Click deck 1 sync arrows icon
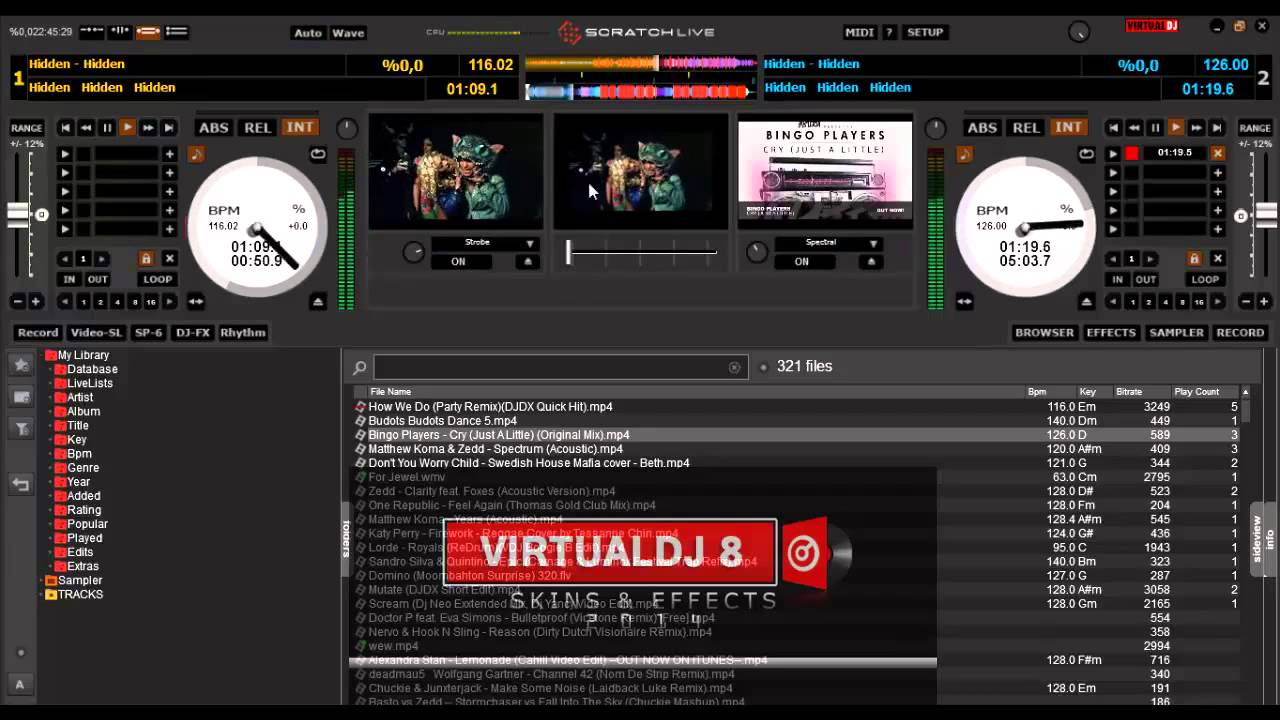Viewport: 1280px width, 720px height. pyautogui.click(x=196, y=301)
